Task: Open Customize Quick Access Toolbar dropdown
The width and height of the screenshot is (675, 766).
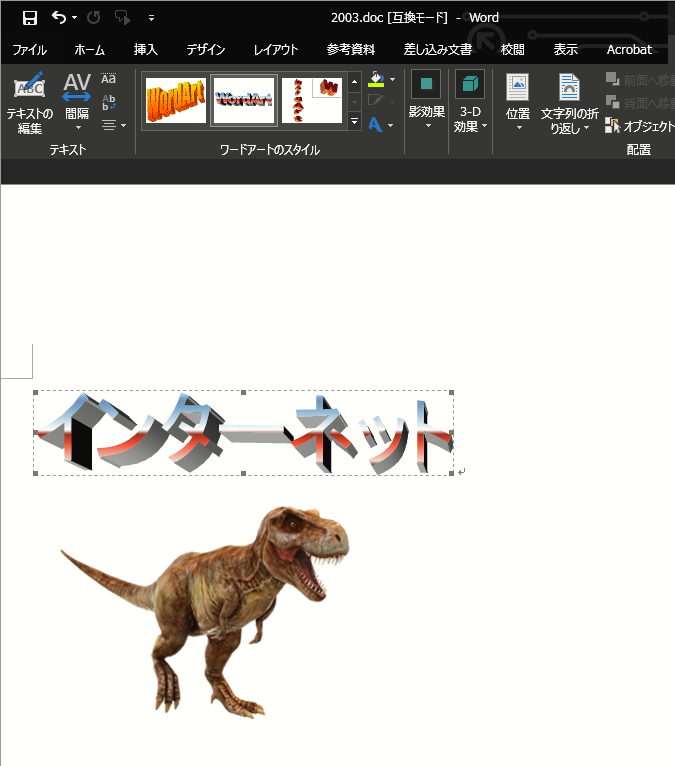Action: tap(151, 18)
